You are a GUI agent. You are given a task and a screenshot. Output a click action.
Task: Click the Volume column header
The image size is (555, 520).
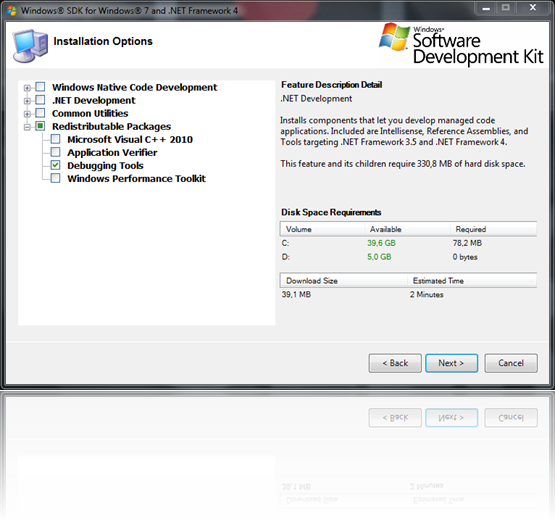[322, 229]
